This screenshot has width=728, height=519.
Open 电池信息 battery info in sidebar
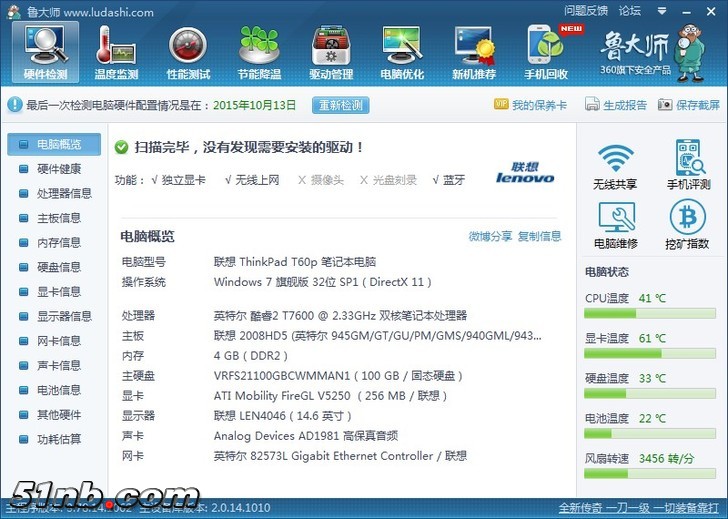pos(58,389)
